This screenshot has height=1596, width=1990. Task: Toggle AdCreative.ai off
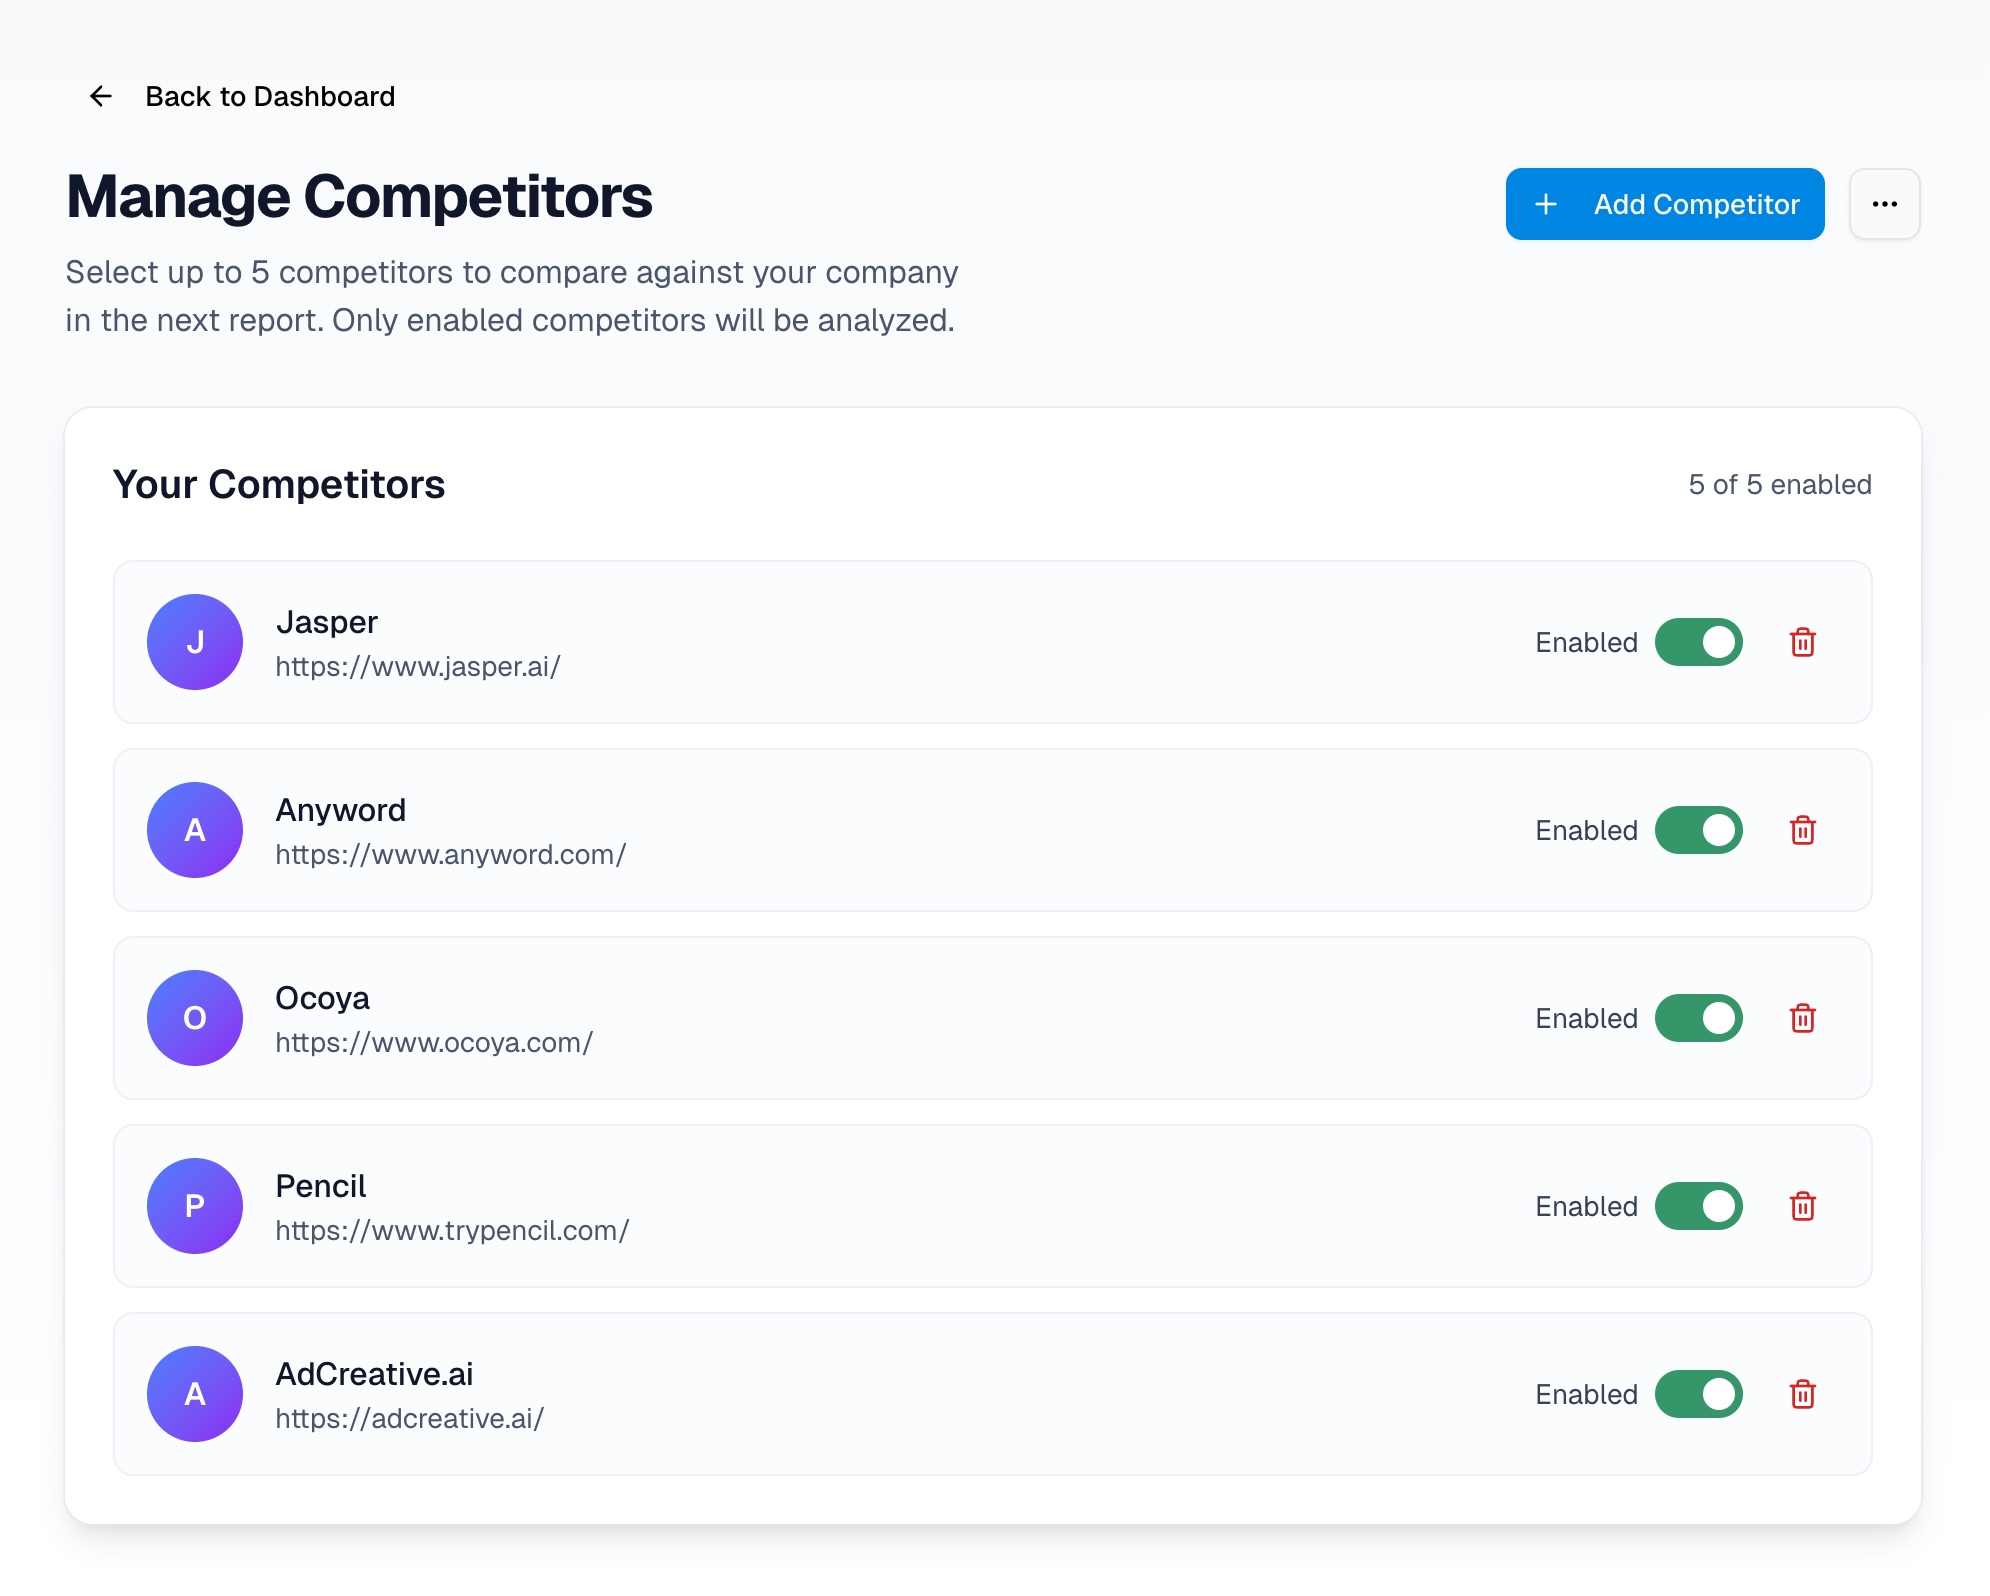(1699, 1394)
